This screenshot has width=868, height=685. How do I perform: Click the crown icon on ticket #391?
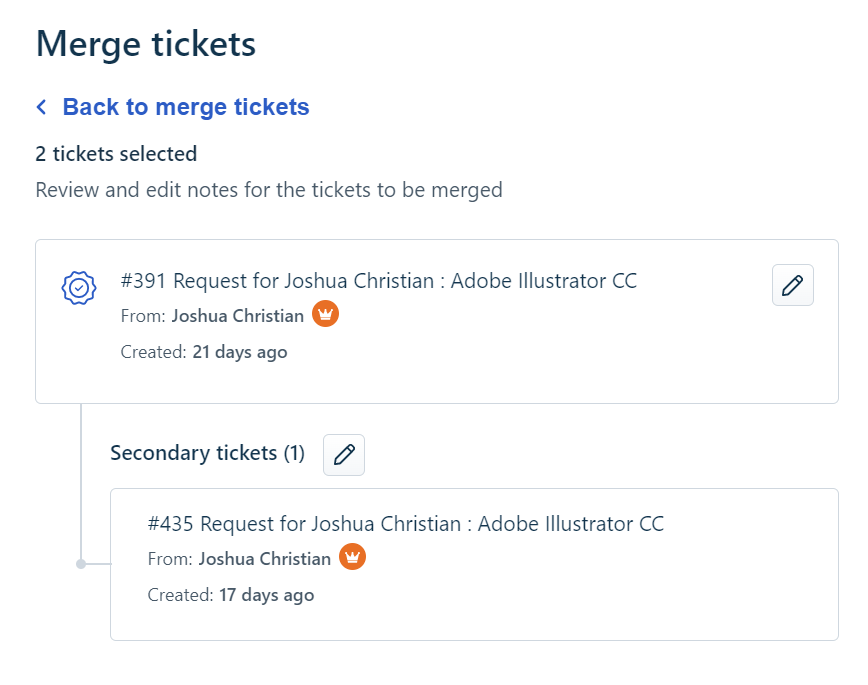(326, 315)
